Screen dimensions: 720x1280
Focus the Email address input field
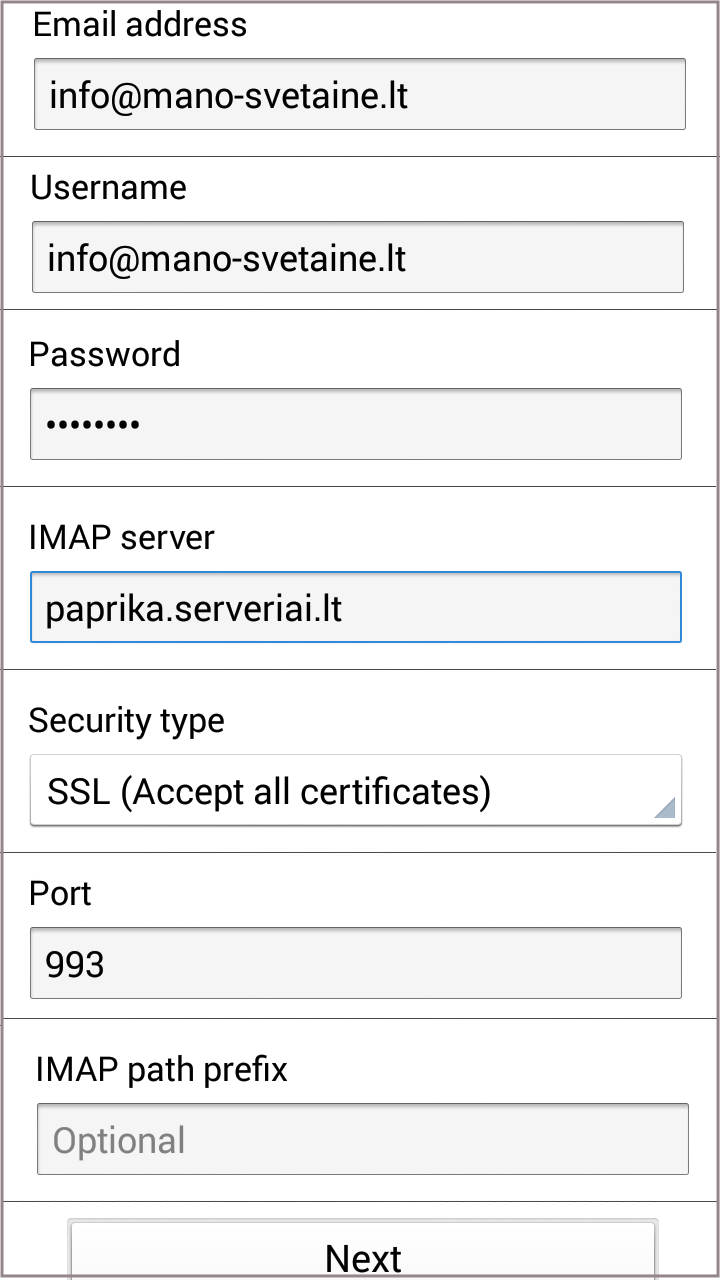tap(359, 94)
